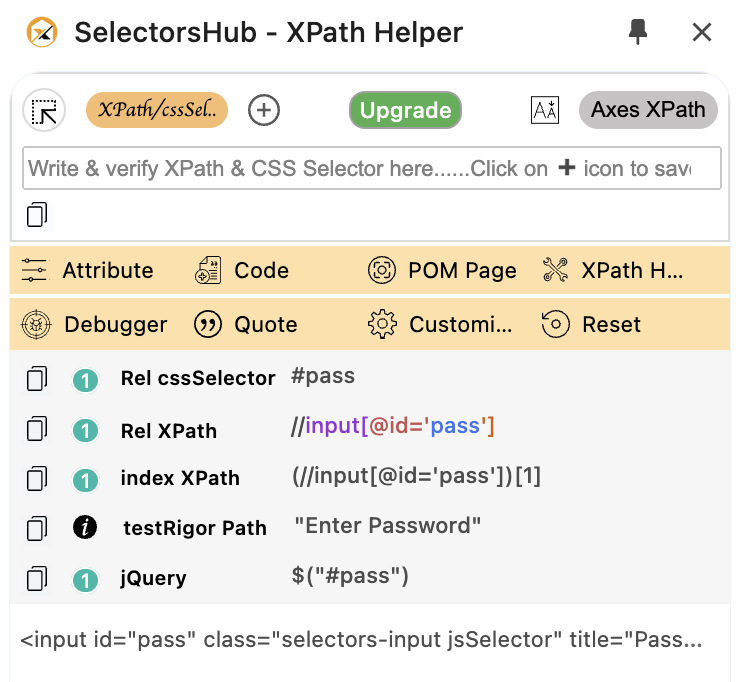Close the XPath Helper panel

[701, 33]
